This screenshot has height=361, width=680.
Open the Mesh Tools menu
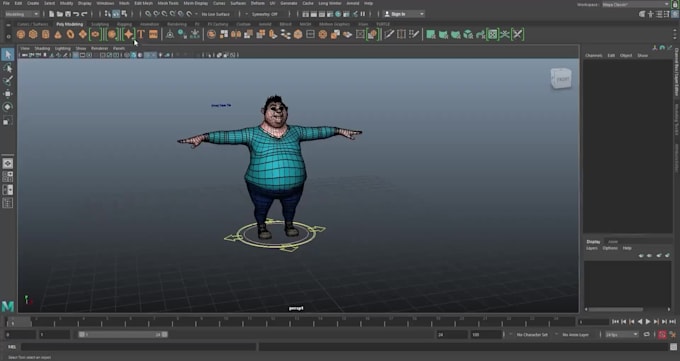168,3
